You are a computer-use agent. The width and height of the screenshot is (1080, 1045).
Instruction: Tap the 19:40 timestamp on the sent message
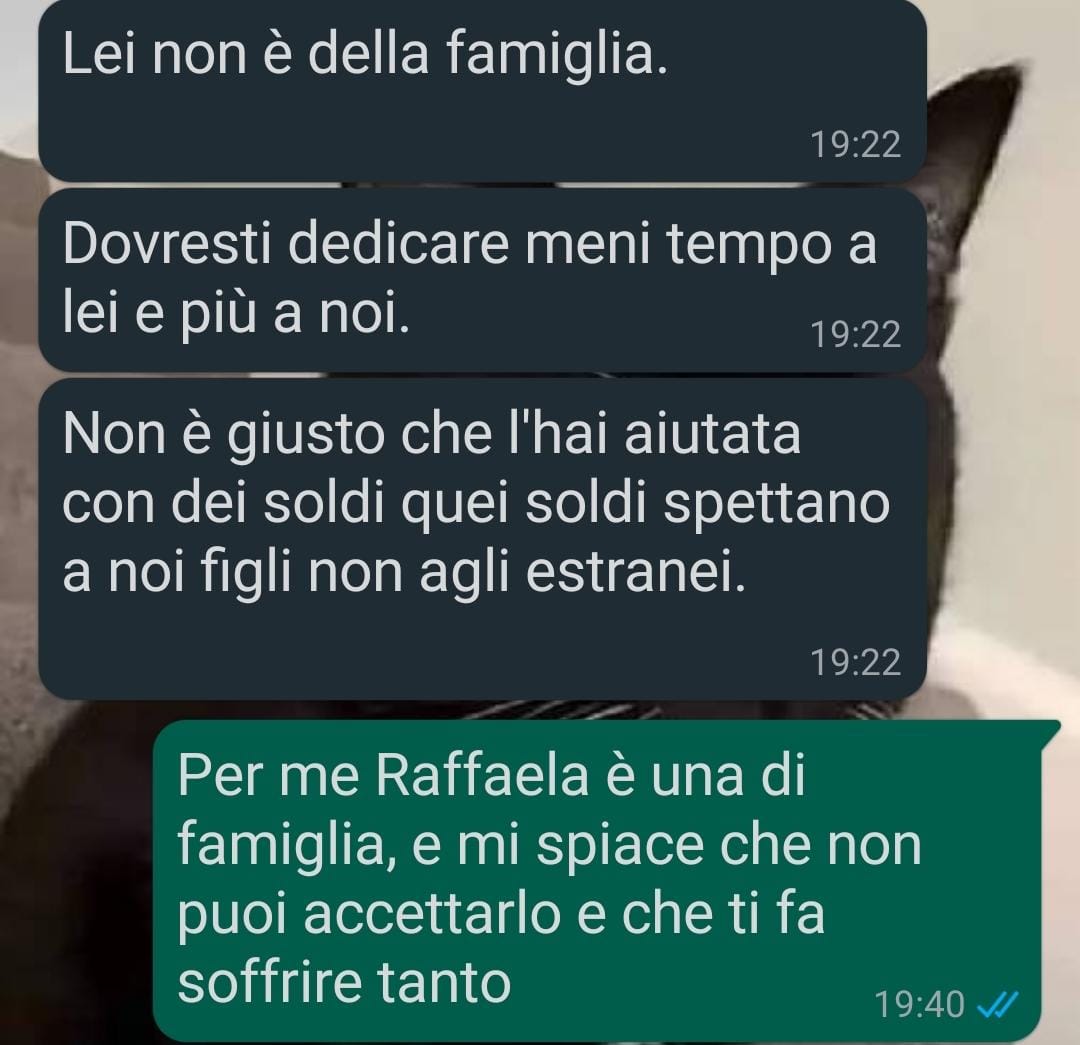click(920, 1004)
